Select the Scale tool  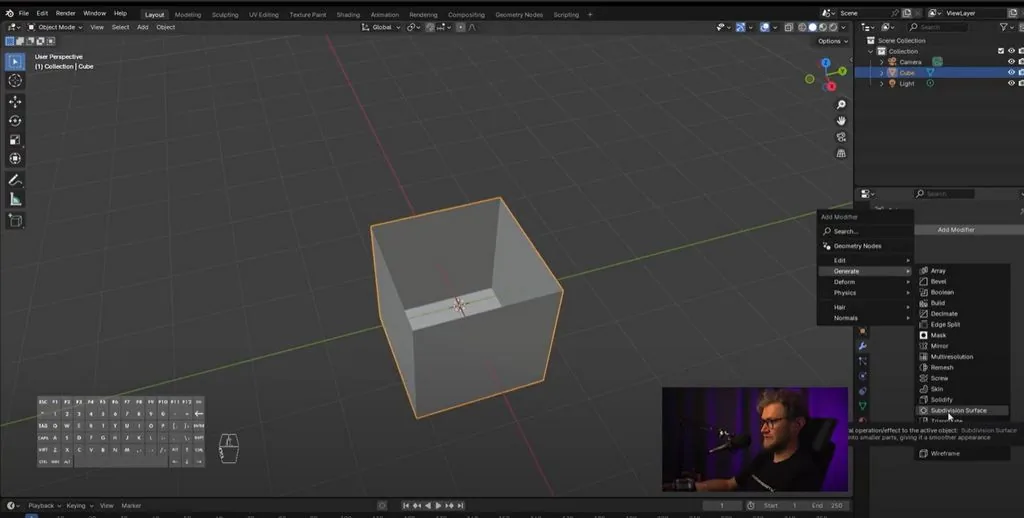pos(15,140)
